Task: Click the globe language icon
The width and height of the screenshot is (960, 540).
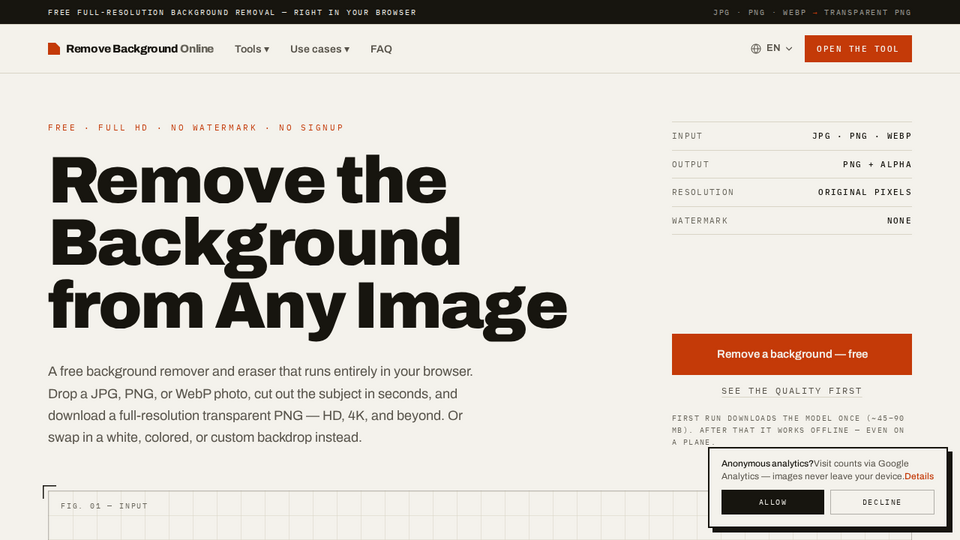Action: [756, 48]
